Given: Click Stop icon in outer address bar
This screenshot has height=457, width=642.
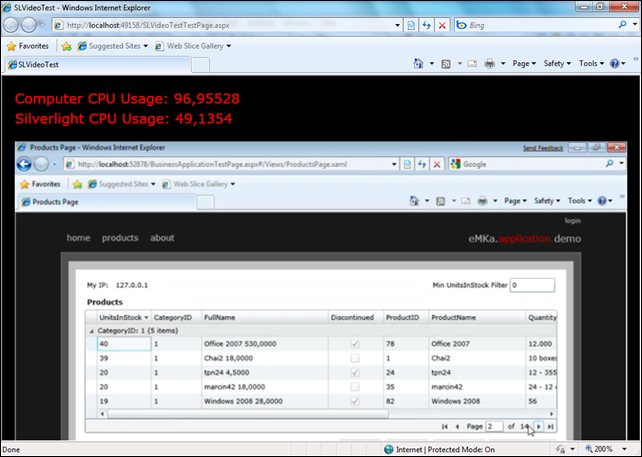Looking at the screenshot, I should tap(442, 25).
